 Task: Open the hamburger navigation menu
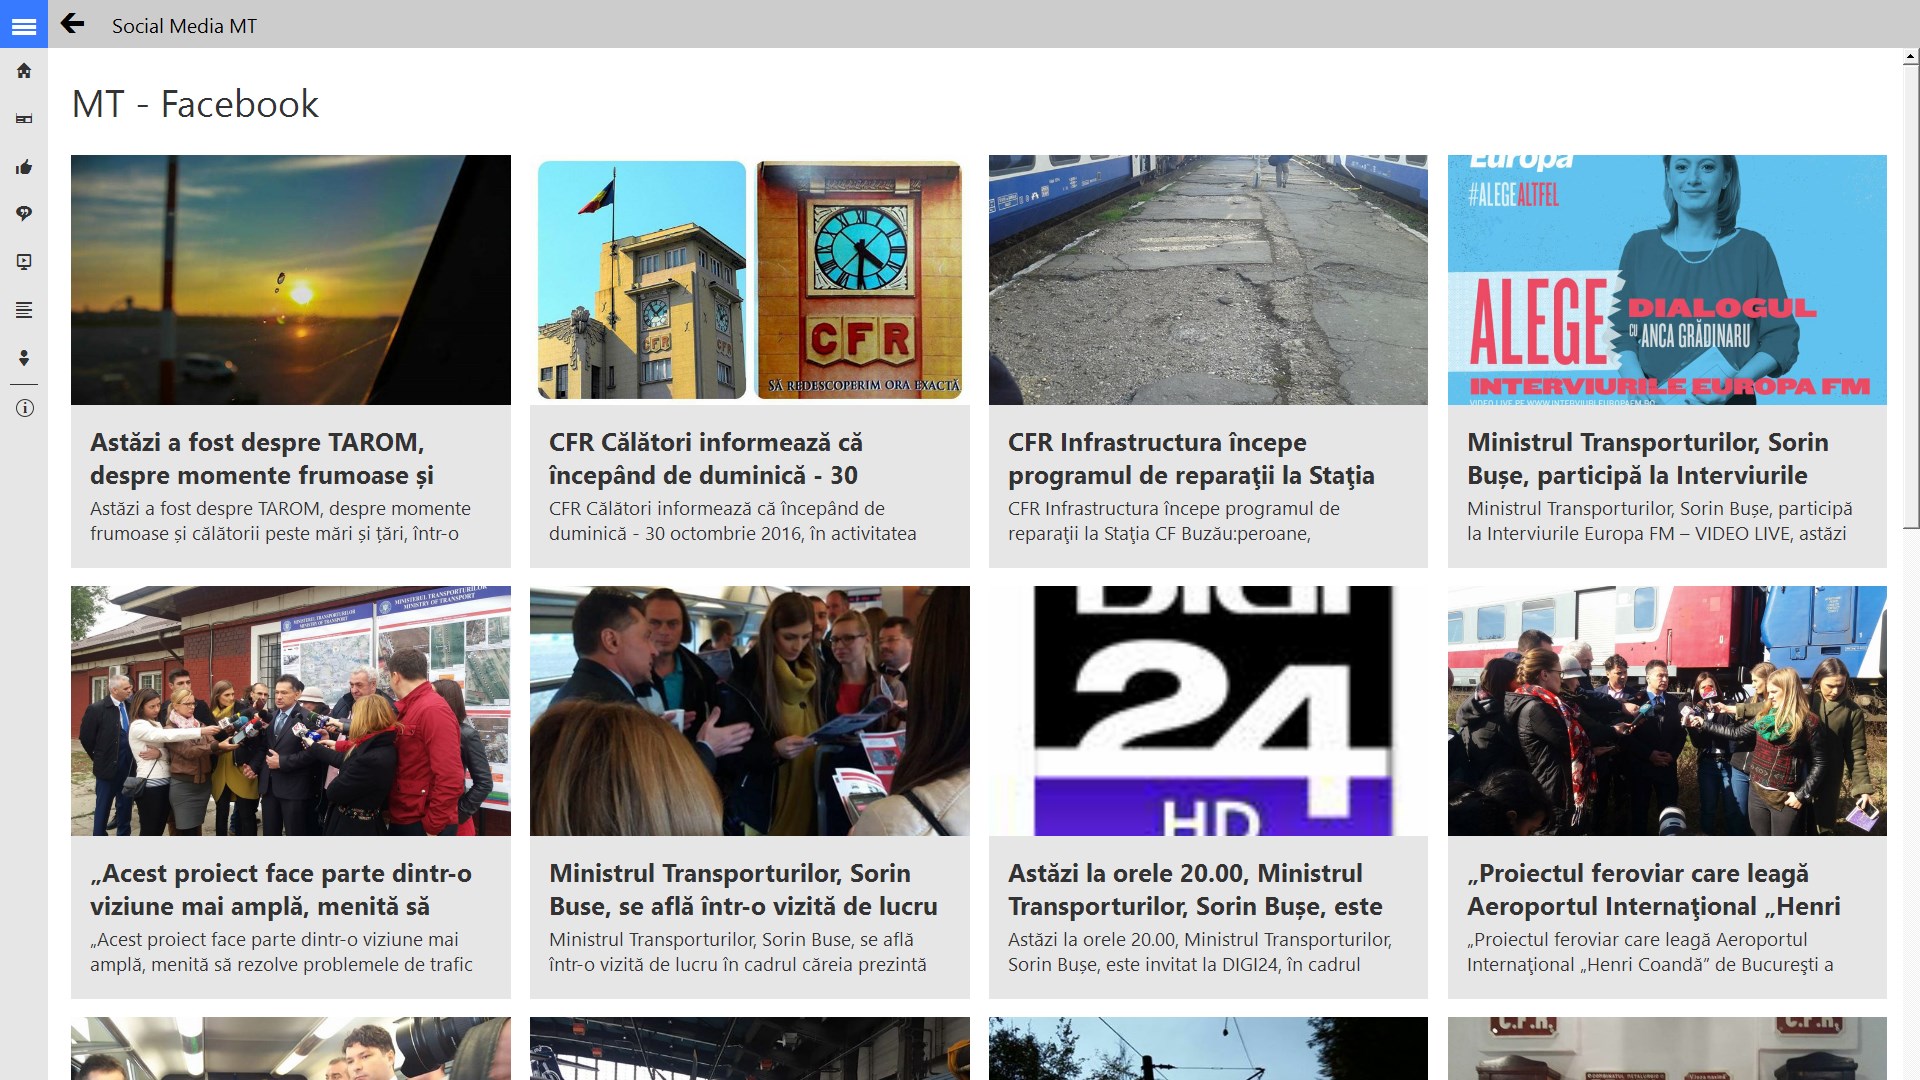point(24,25)
